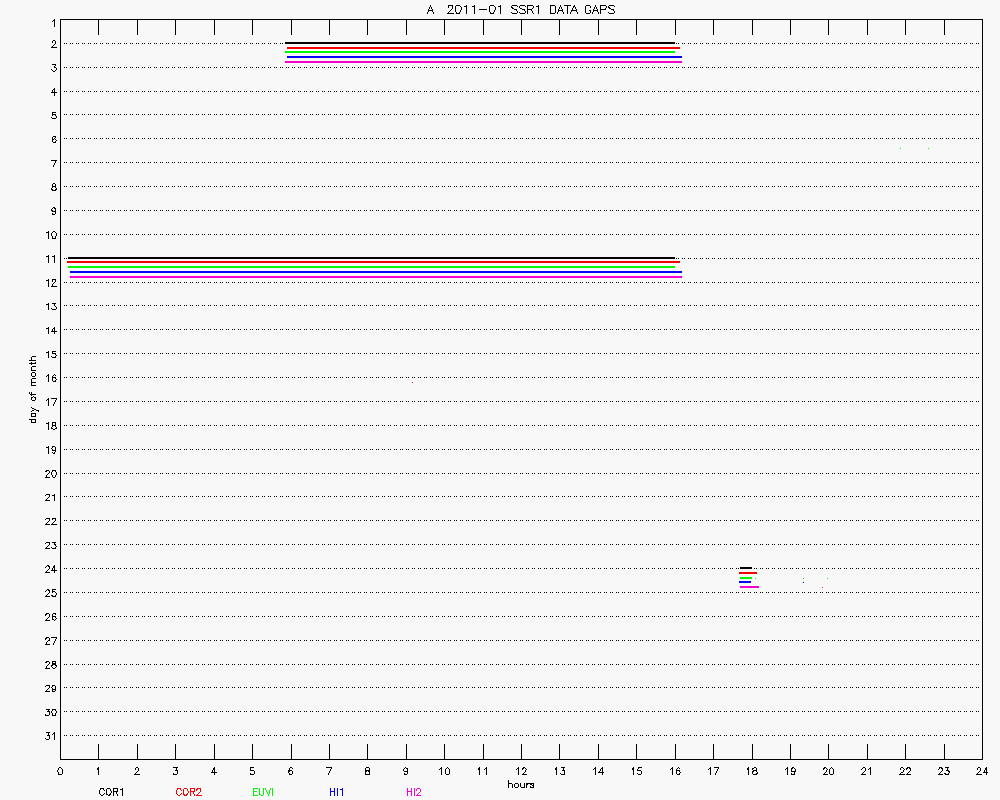Viewport: 1000px width, 800px height.
Task: Select the day 16 y-axis label
Action: point(49,378)
